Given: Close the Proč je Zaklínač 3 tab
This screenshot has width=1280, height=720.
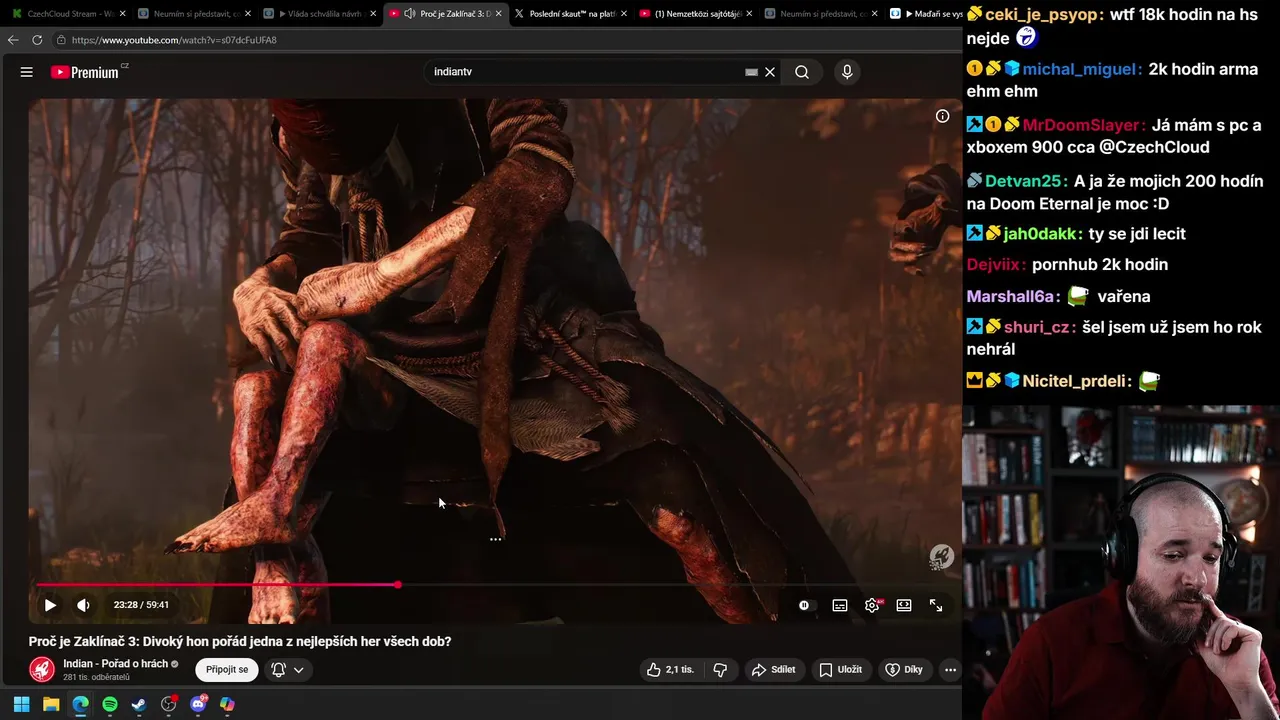Looking at the screenshot, I should click(498, 14).
